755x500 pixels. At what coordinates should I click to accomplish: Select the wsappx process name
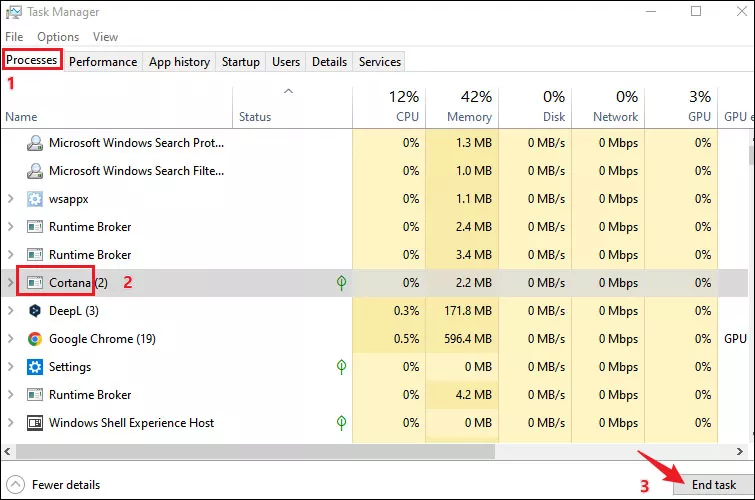69,199
